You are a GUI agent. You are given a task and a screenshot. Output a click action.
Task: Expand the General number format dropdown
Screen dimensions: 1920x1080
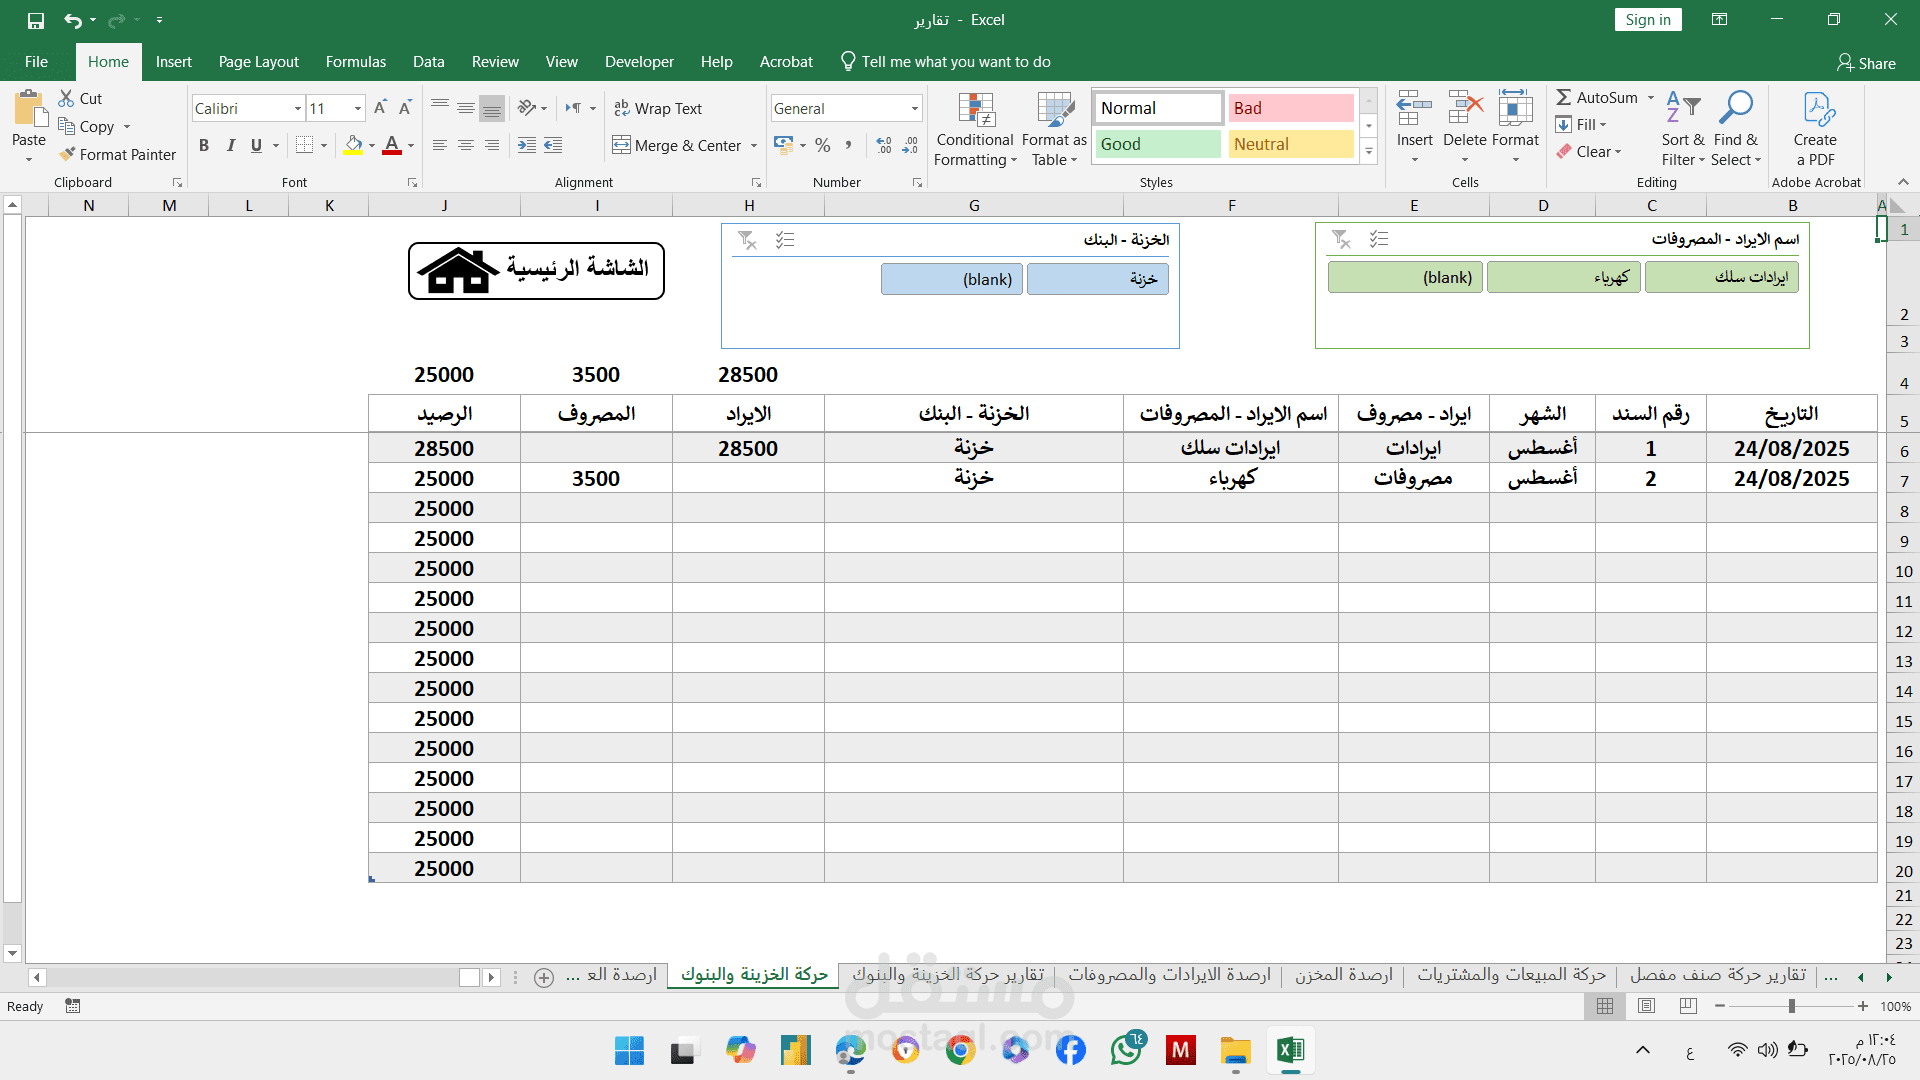tap(914, 108)
